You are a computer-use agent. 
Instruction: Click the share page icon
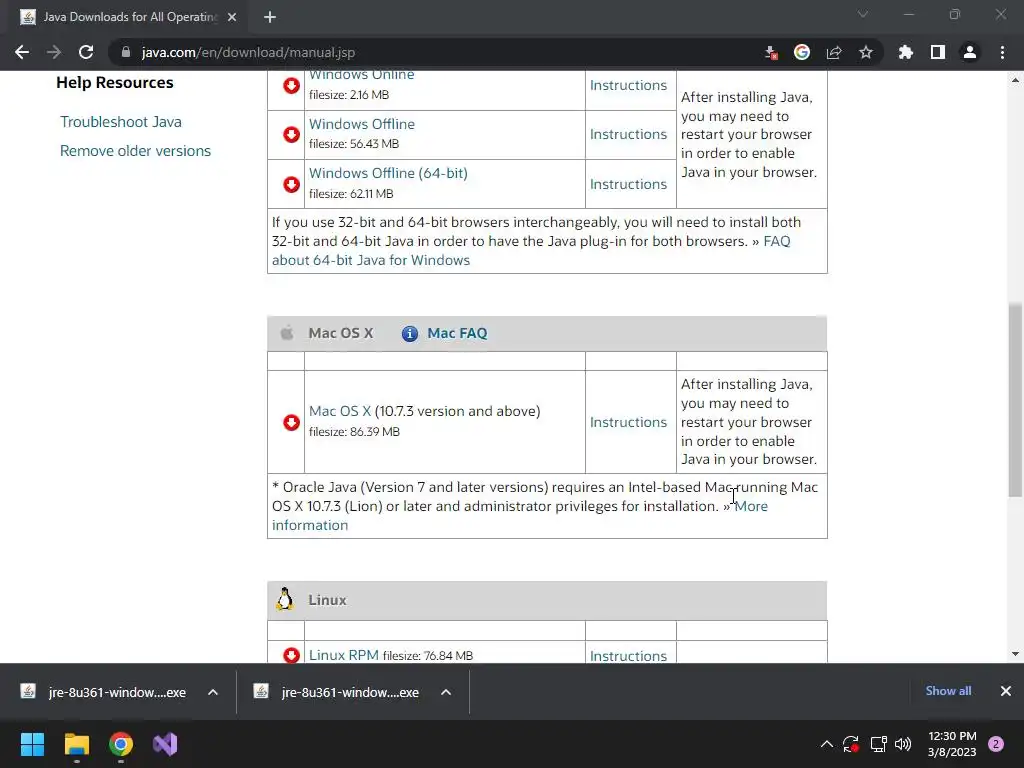pyautogui.click(x=834, y=52)
